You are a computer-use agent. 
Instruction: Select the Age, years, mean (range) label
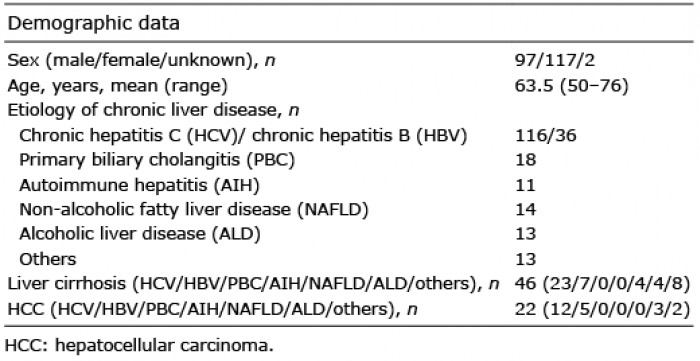click(117, 86)
